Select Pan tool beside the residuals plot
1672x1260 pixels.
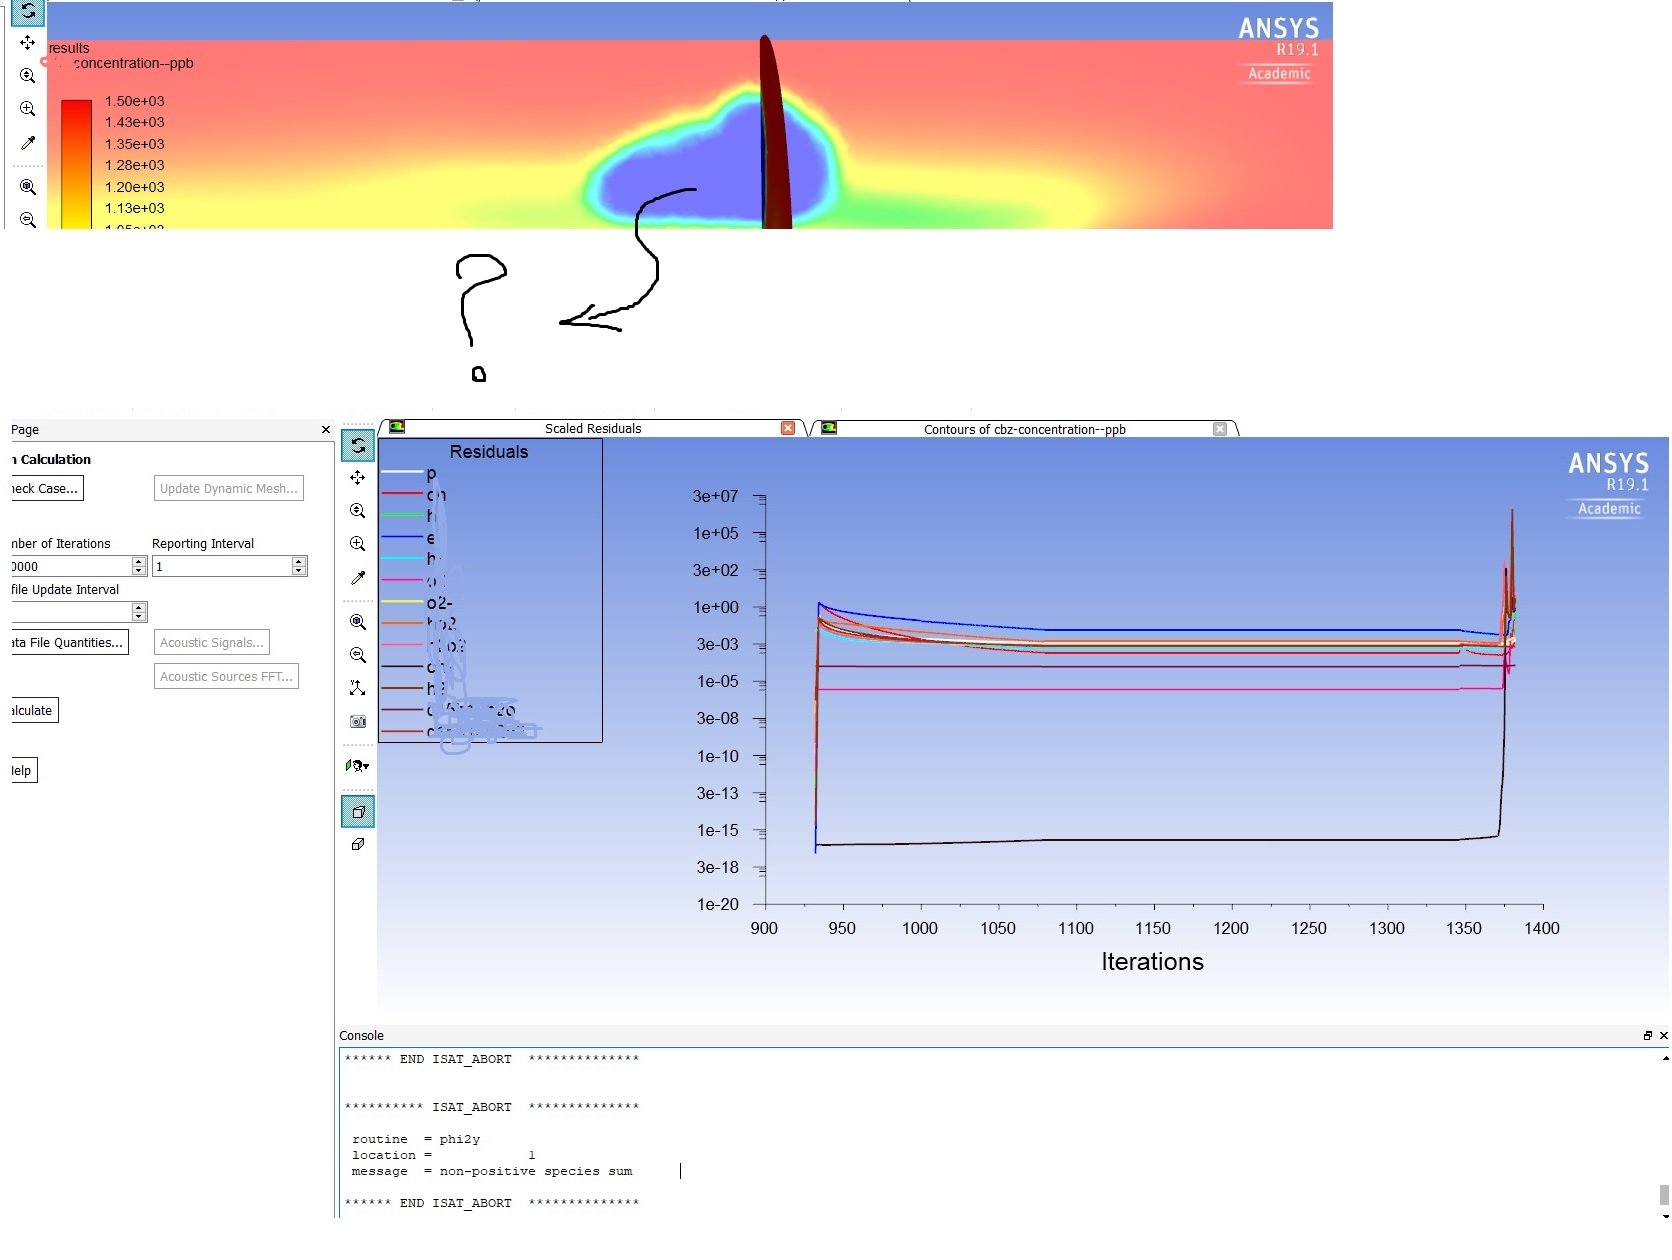(x=358, y=478)
